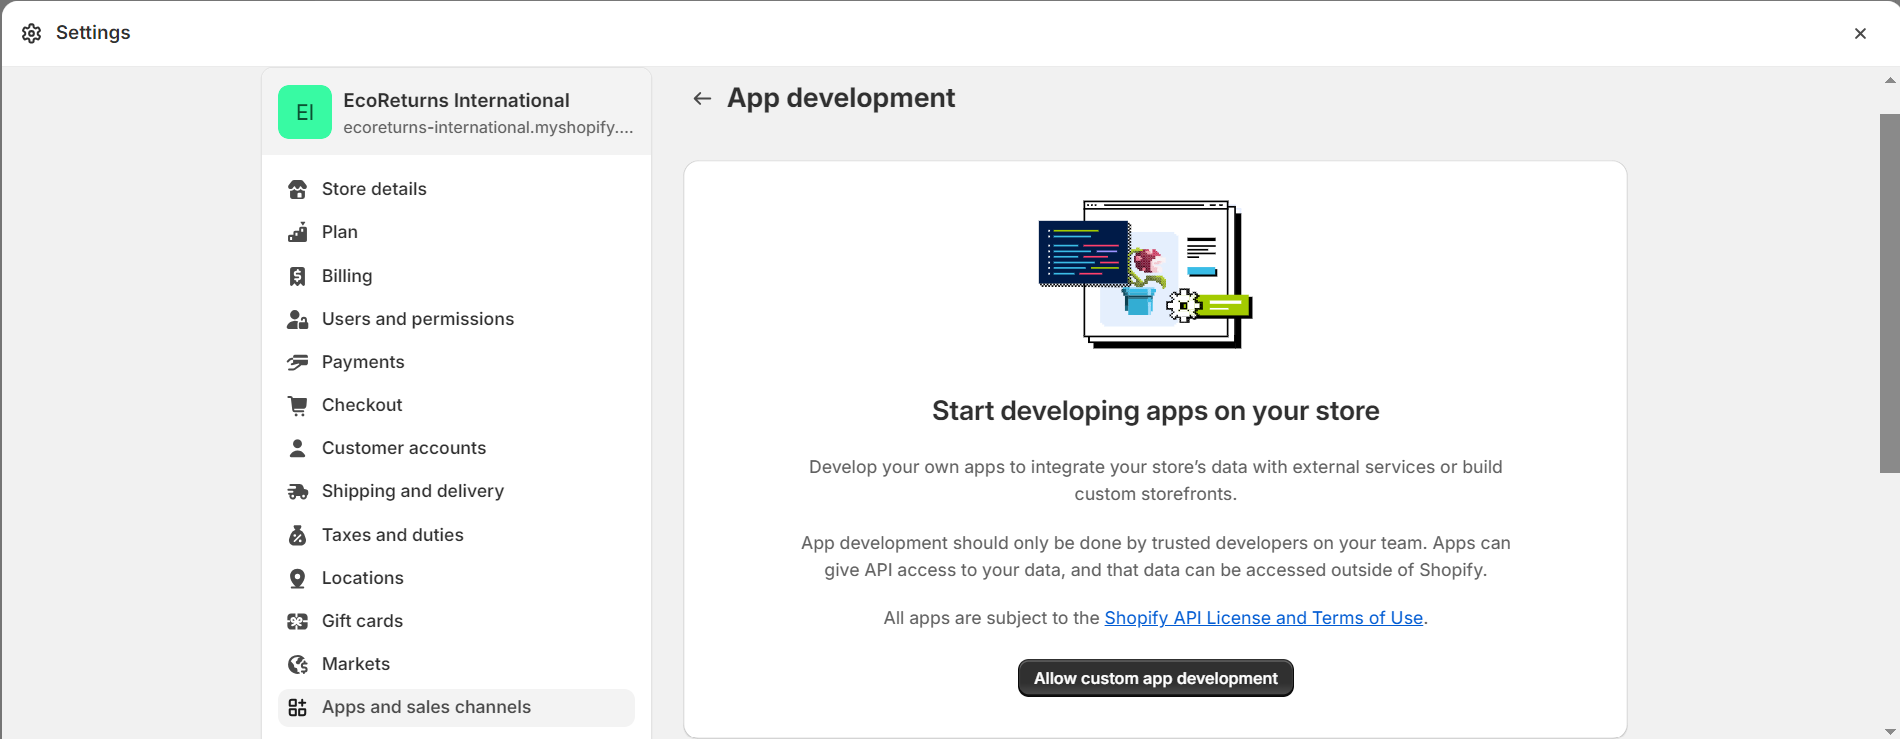This screenshot has height=739, width=1900.
Task: Click the Locations pin icon
Action: [297, 578]
